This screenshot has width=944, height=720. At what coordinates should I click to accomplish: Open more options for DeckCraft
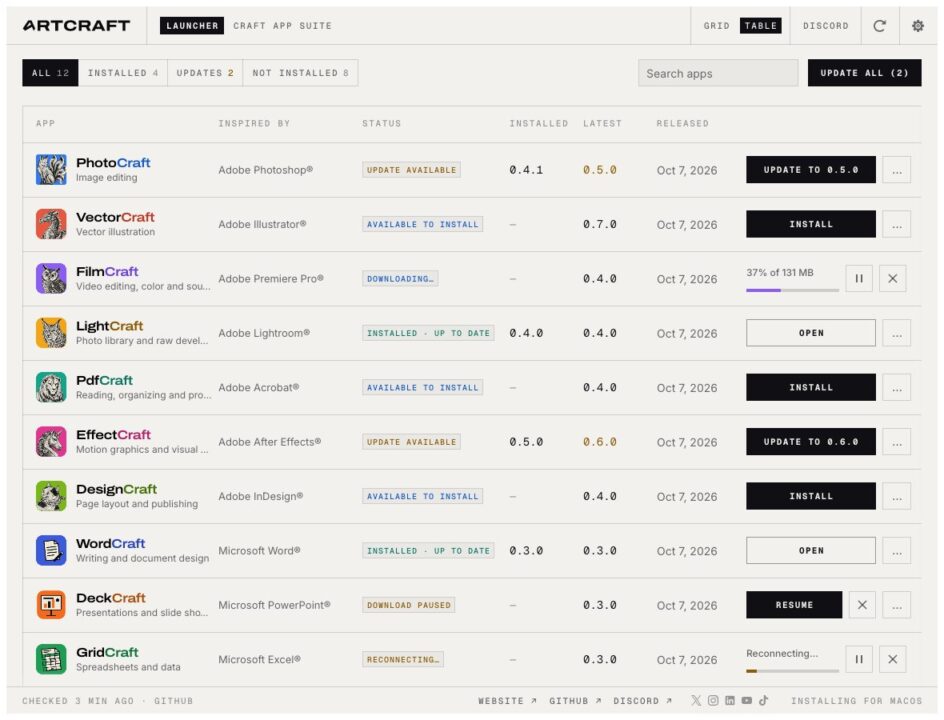tap(896, 605)
